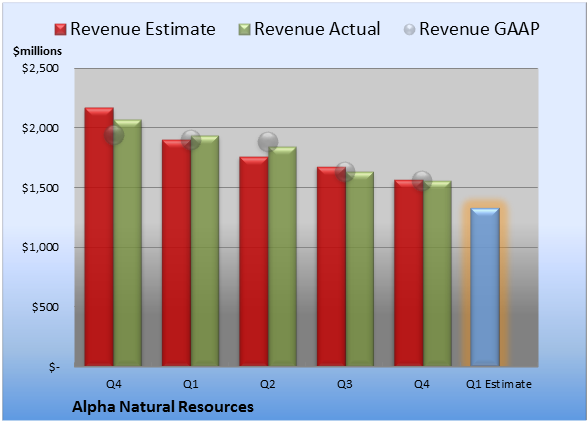Click the '$2,000' axis value
The height and width of the screenshot is (422, 588).
pyautogui.click(x=40, y=128)
